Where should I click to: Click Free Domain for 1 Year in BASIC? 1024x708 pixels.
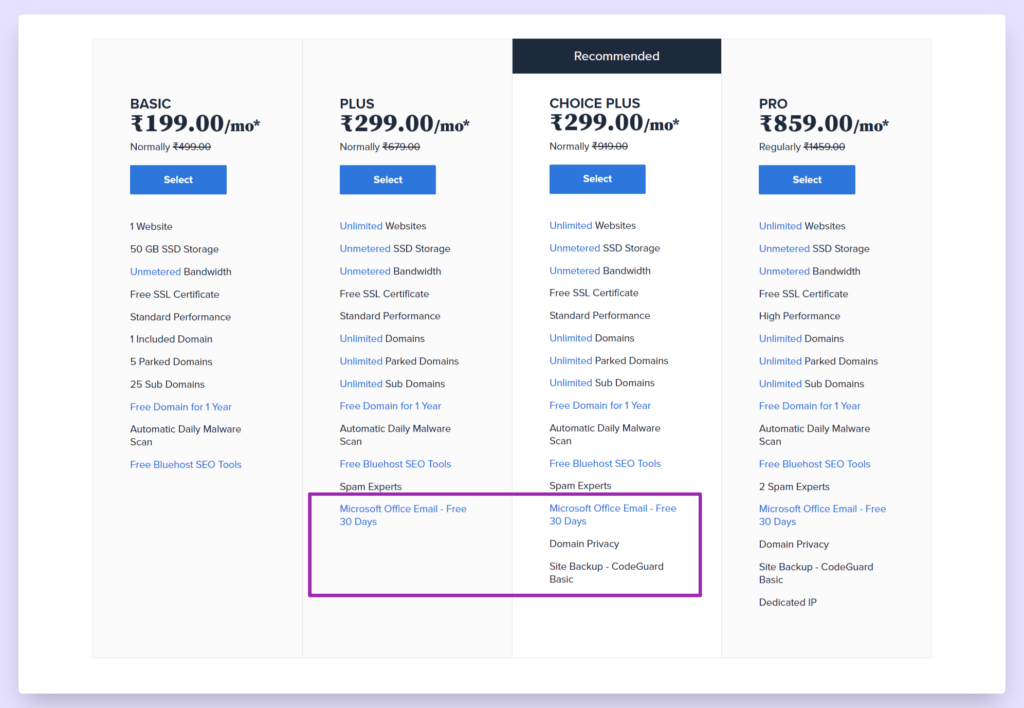tap(180, 407)
